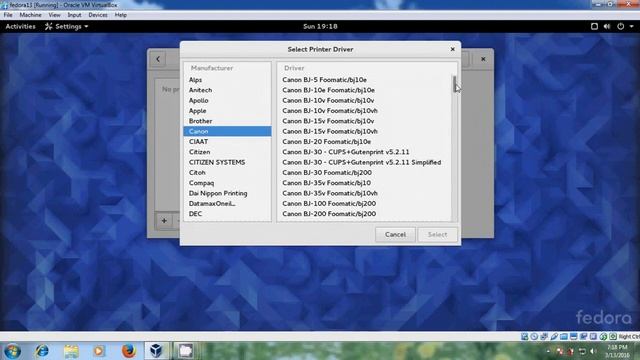640x360 pixels.
Task: Select DatamaxOneil manufacturer
Action: tap(227, 203)
